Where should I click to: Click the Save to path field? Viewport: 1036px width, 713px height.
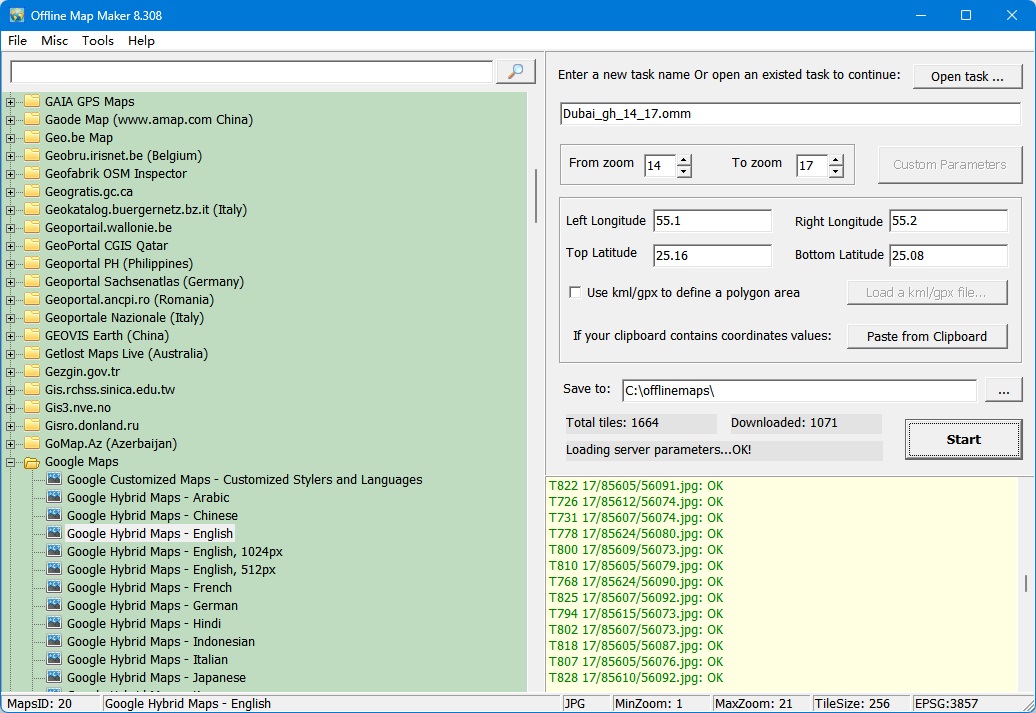tap(799, 391)
